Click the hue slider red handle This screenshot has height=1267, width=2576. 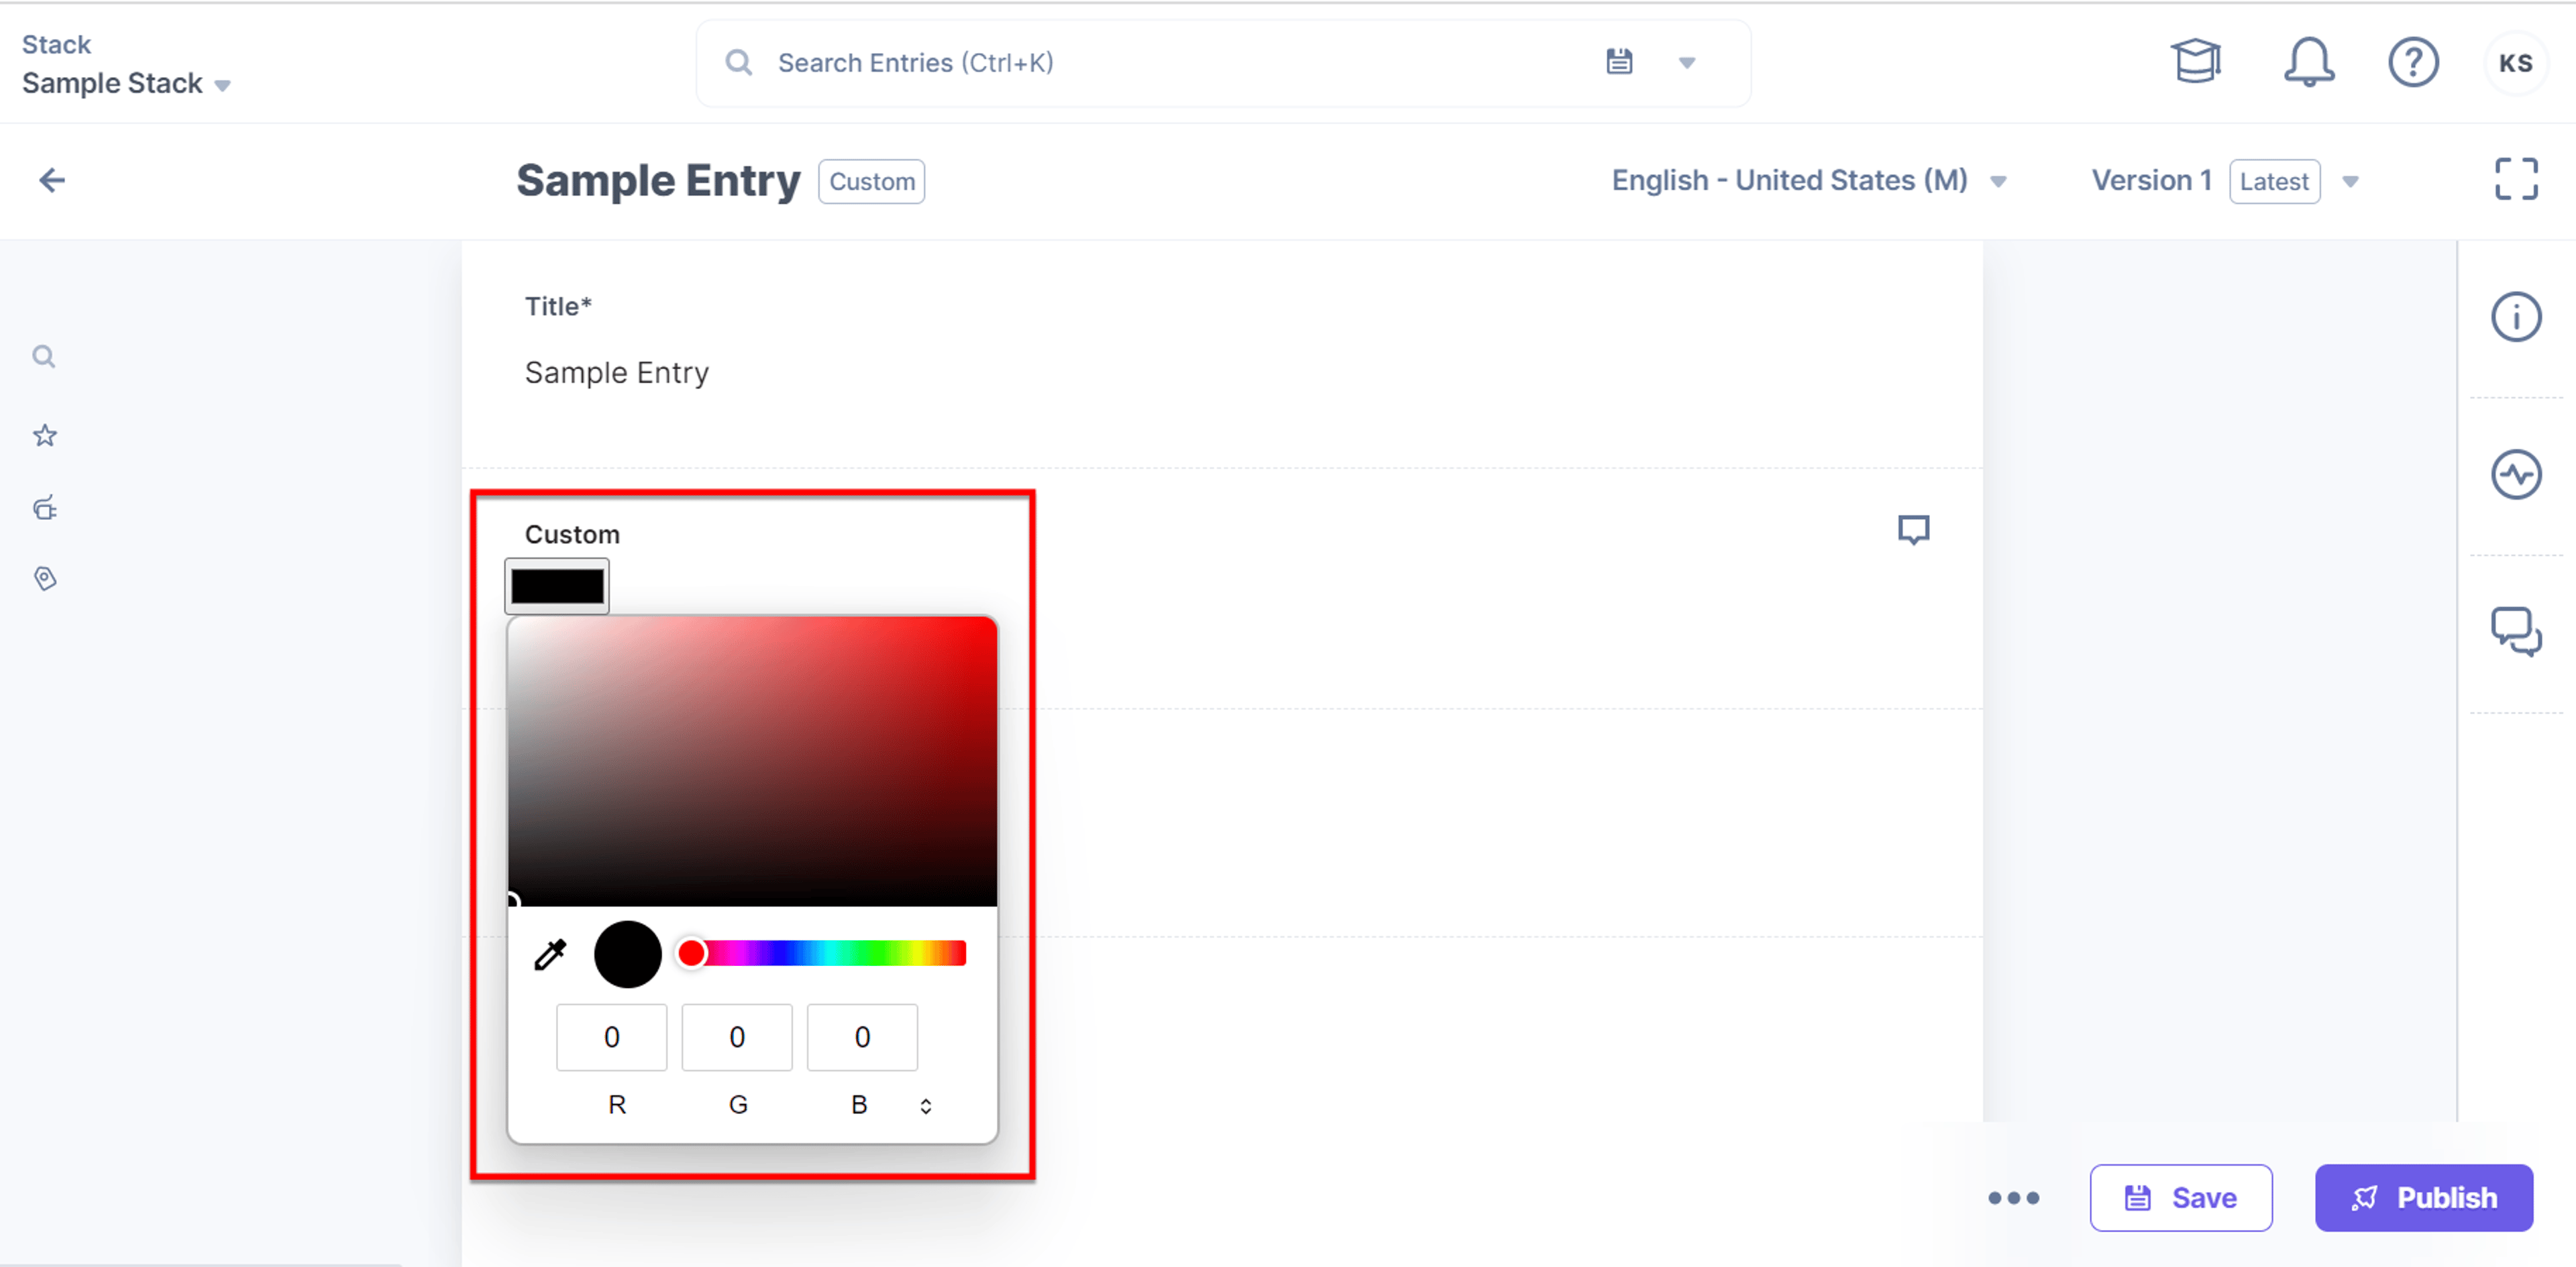[691, 953]
